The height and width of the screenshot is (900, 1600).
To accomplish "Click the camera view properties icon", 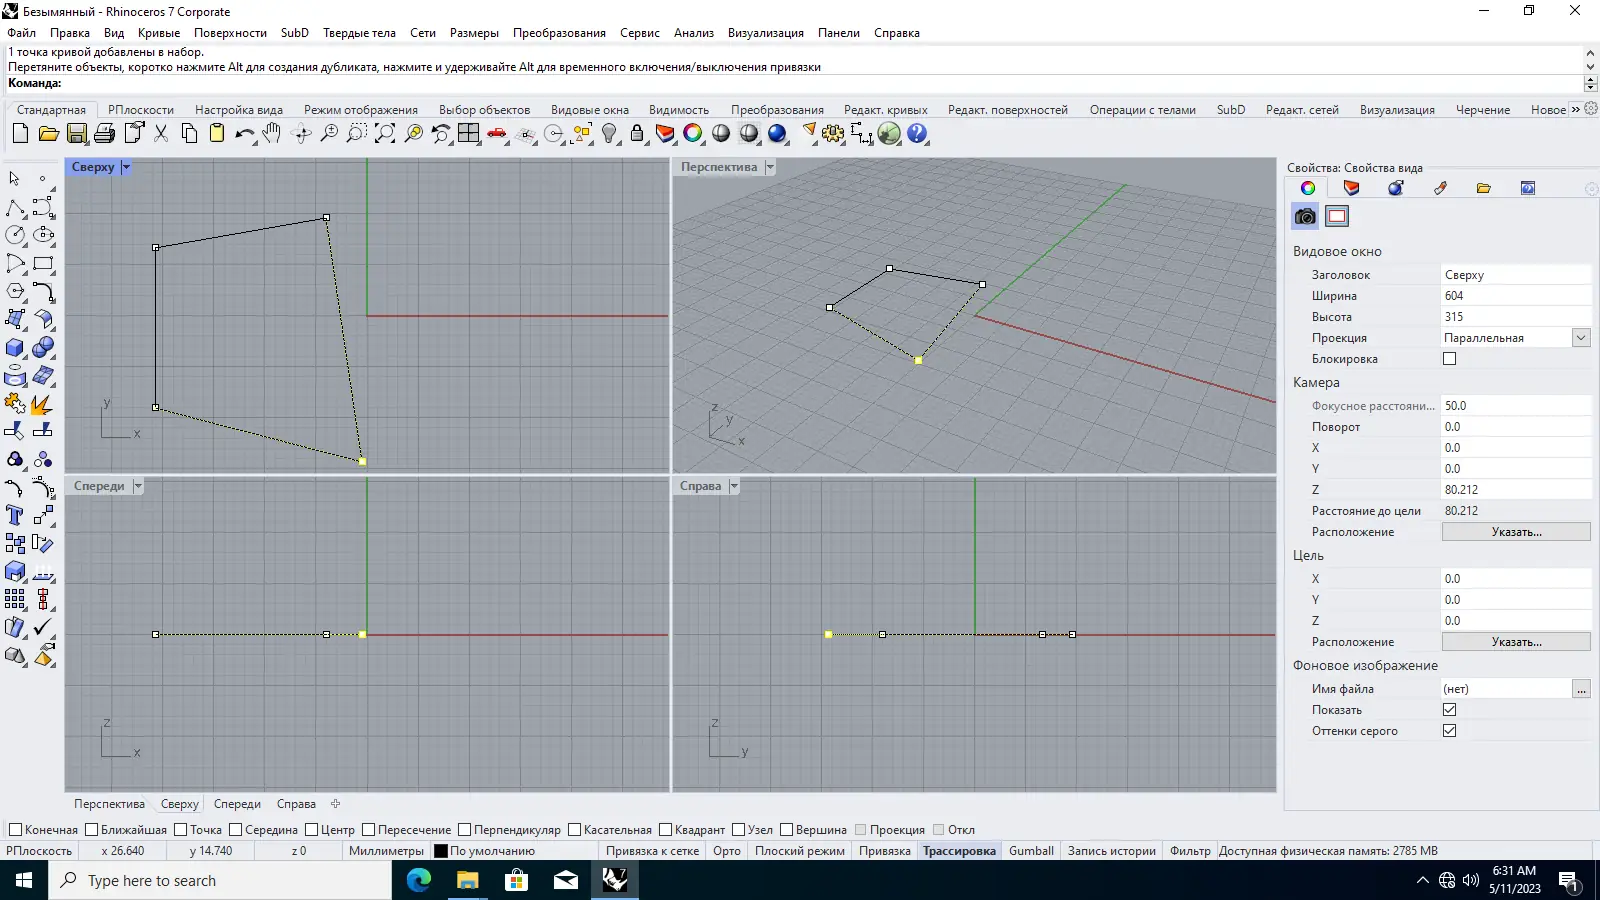I will point(1305,216).
